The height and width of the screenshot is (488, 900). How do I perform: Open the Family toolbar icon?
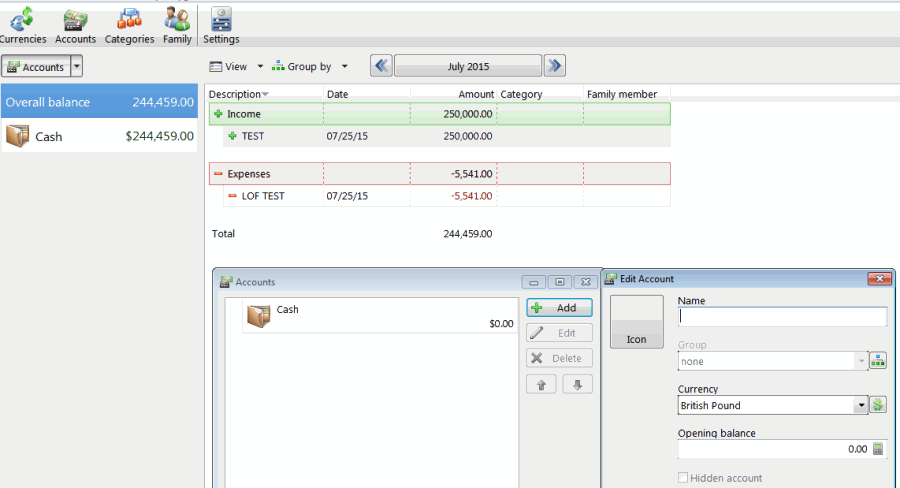(177, 25)
